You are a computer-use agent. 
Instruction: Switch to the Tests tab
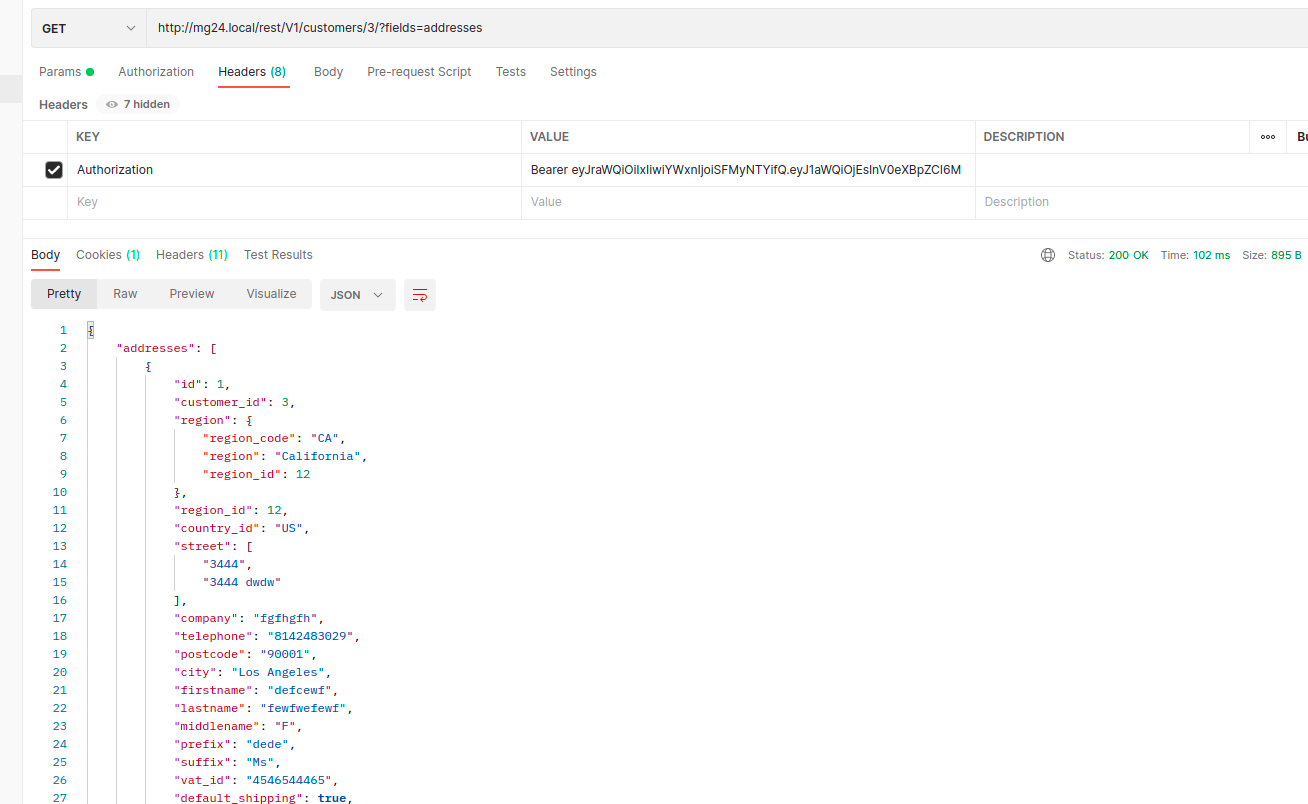coord(510,71)
